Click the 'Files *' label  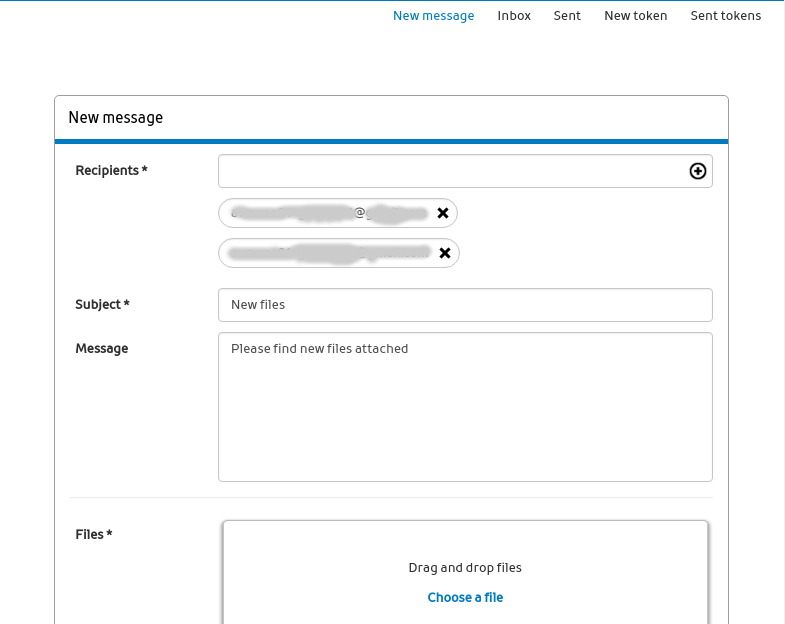(93, 535)
